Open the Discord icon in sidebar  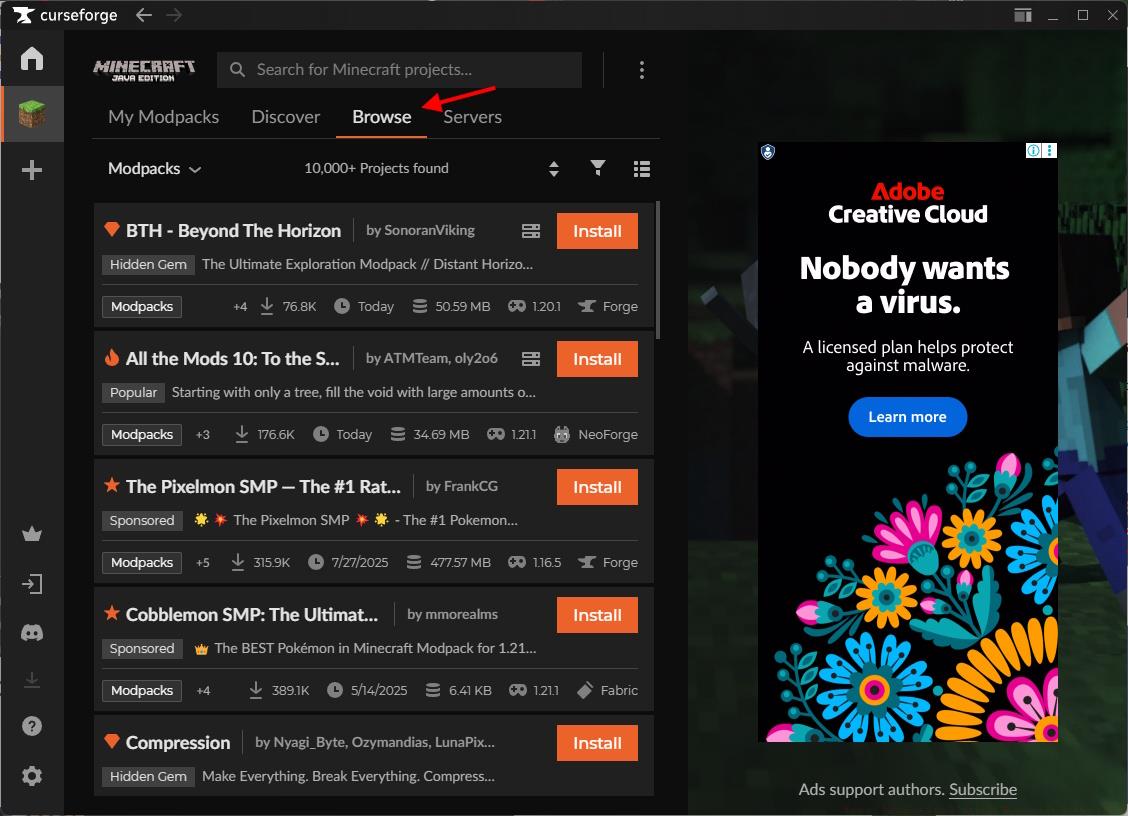[32, 633]
